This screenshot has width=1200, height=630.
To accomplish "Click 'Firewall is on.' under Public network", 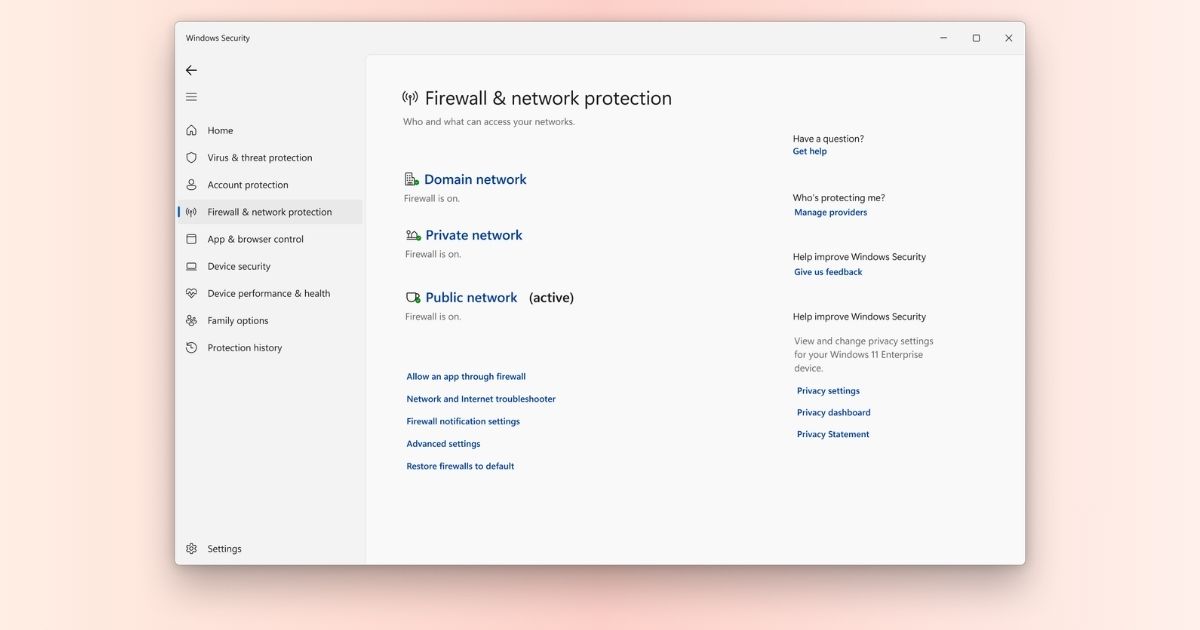I will tap(433, 316).
